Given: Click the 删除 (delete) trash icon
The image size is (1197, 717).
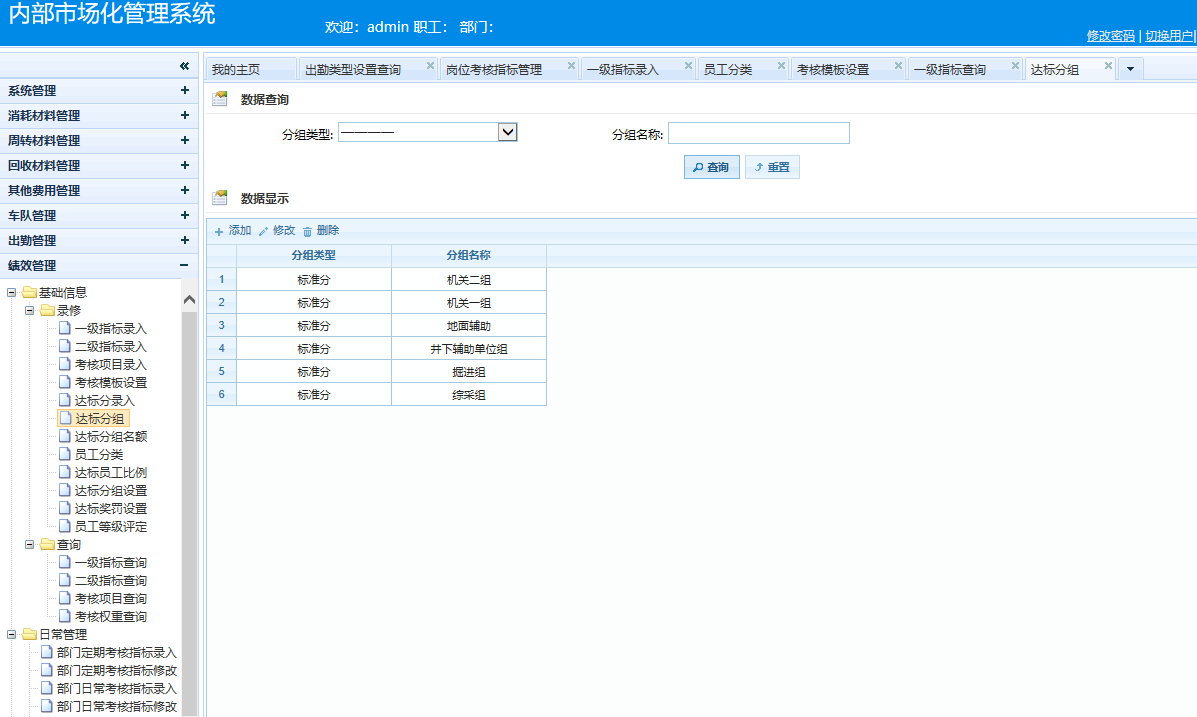Looking at the screenshot, I should tap(308, 231).
